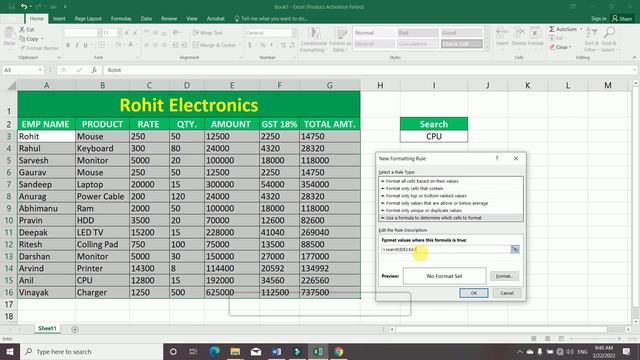The image size is (640, 360).
Task: Click the Insert cells icon
Action: [502, 33]
